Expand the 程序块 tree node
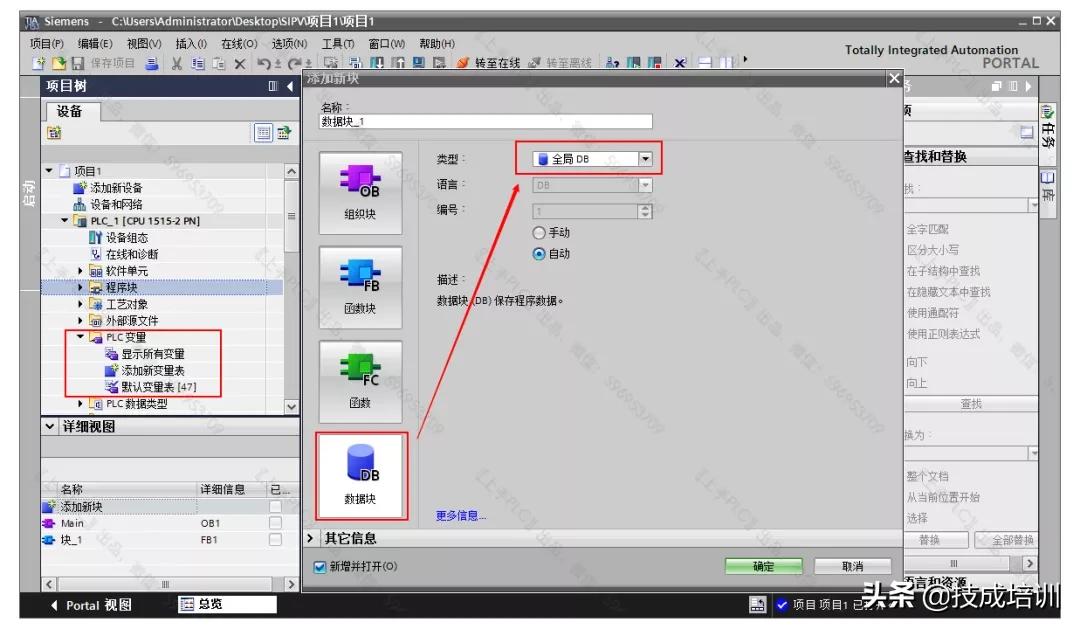 80,287
